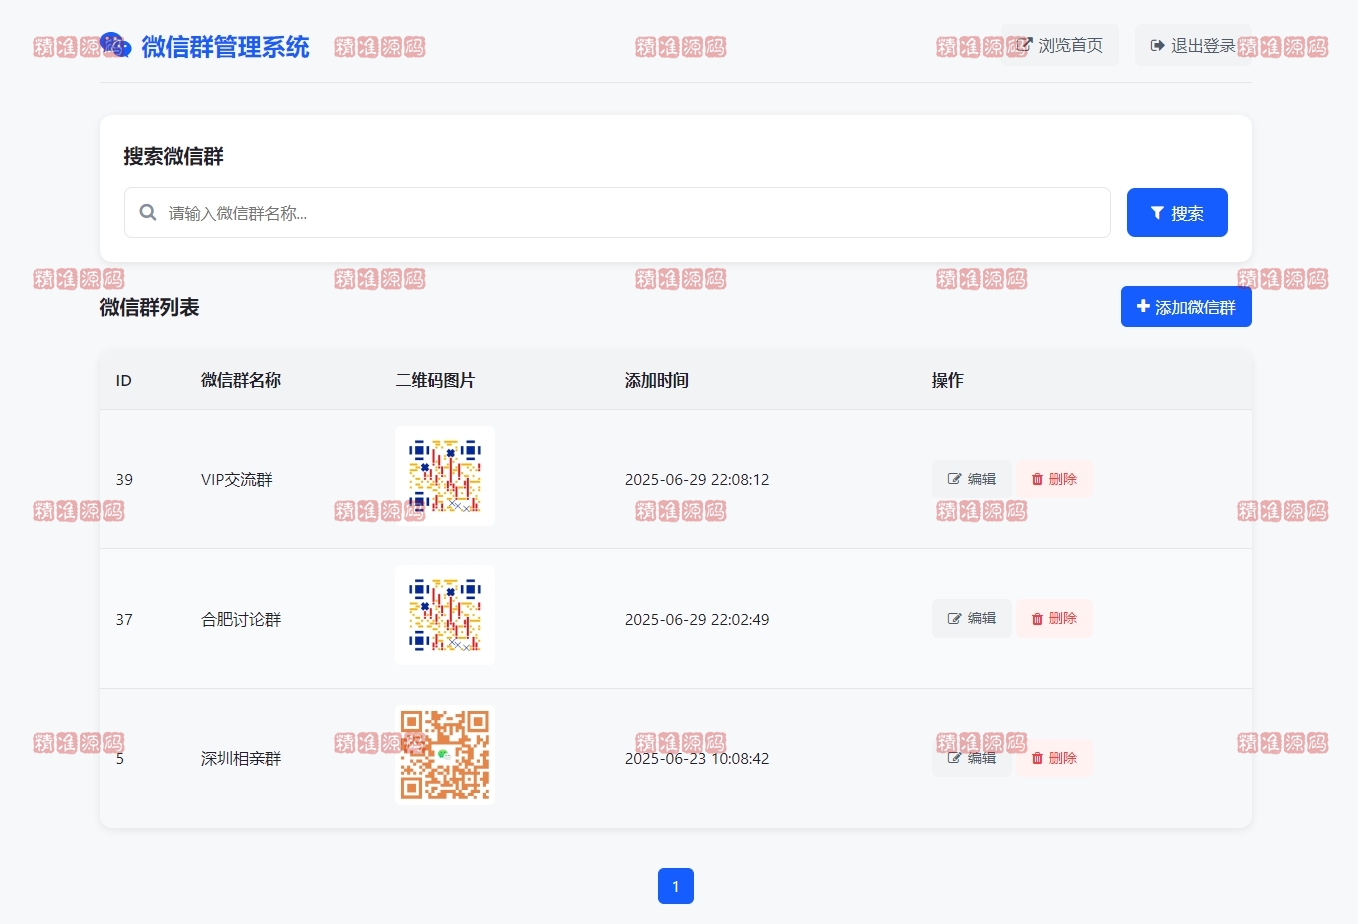Delete the VIP交流群 row
Screen dimensions: 1358x924
pyautogui.click(x=1054, y=479)
